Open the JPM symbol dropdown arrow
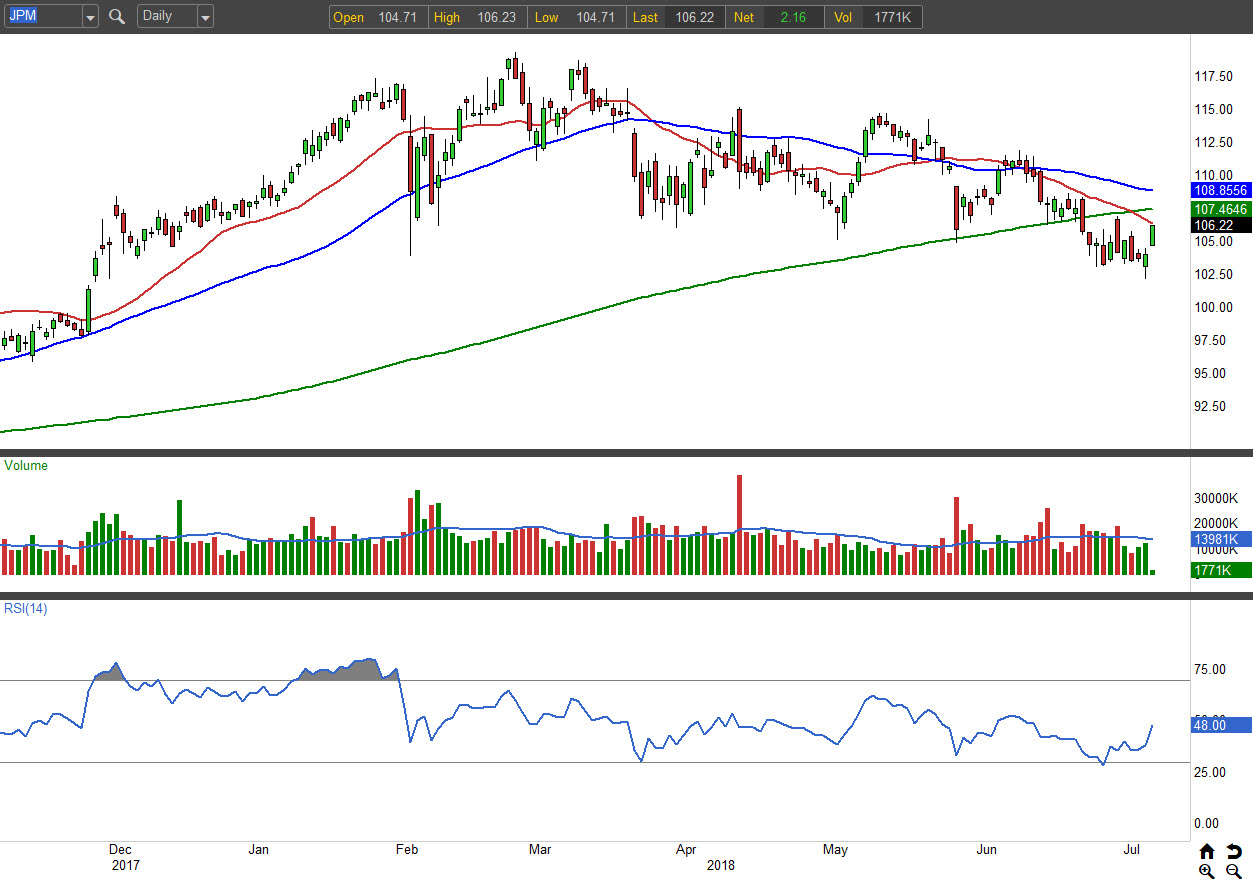The image size is (1253, 881). pos(90,17)
